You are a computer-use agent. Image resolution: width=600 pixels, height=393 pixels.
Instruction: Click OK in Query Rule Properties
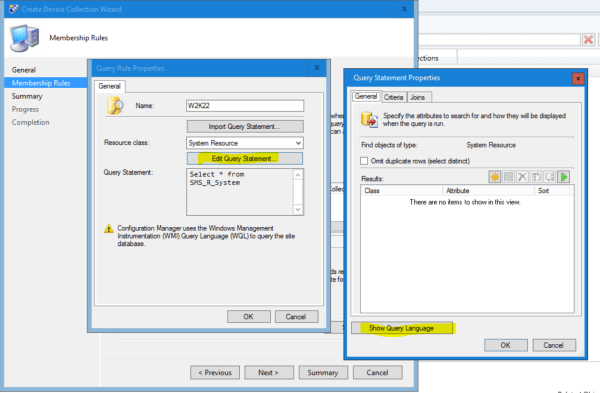(x=249, y=316)
